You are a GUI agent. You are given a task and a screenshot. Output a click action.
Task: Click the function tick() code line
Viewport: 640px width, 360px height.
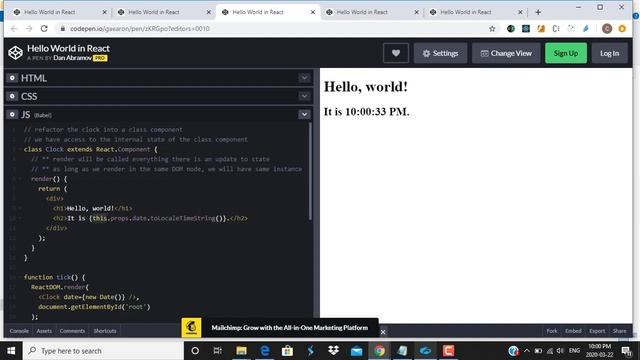pyautogui.click(x=55, y=277)
